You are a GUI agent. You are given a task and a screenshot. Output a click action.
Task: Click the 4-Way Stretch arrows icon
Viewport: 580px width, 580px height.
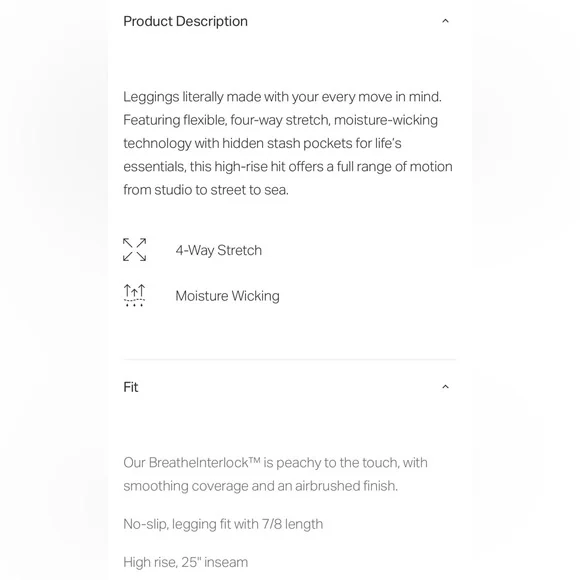point(134,250)
